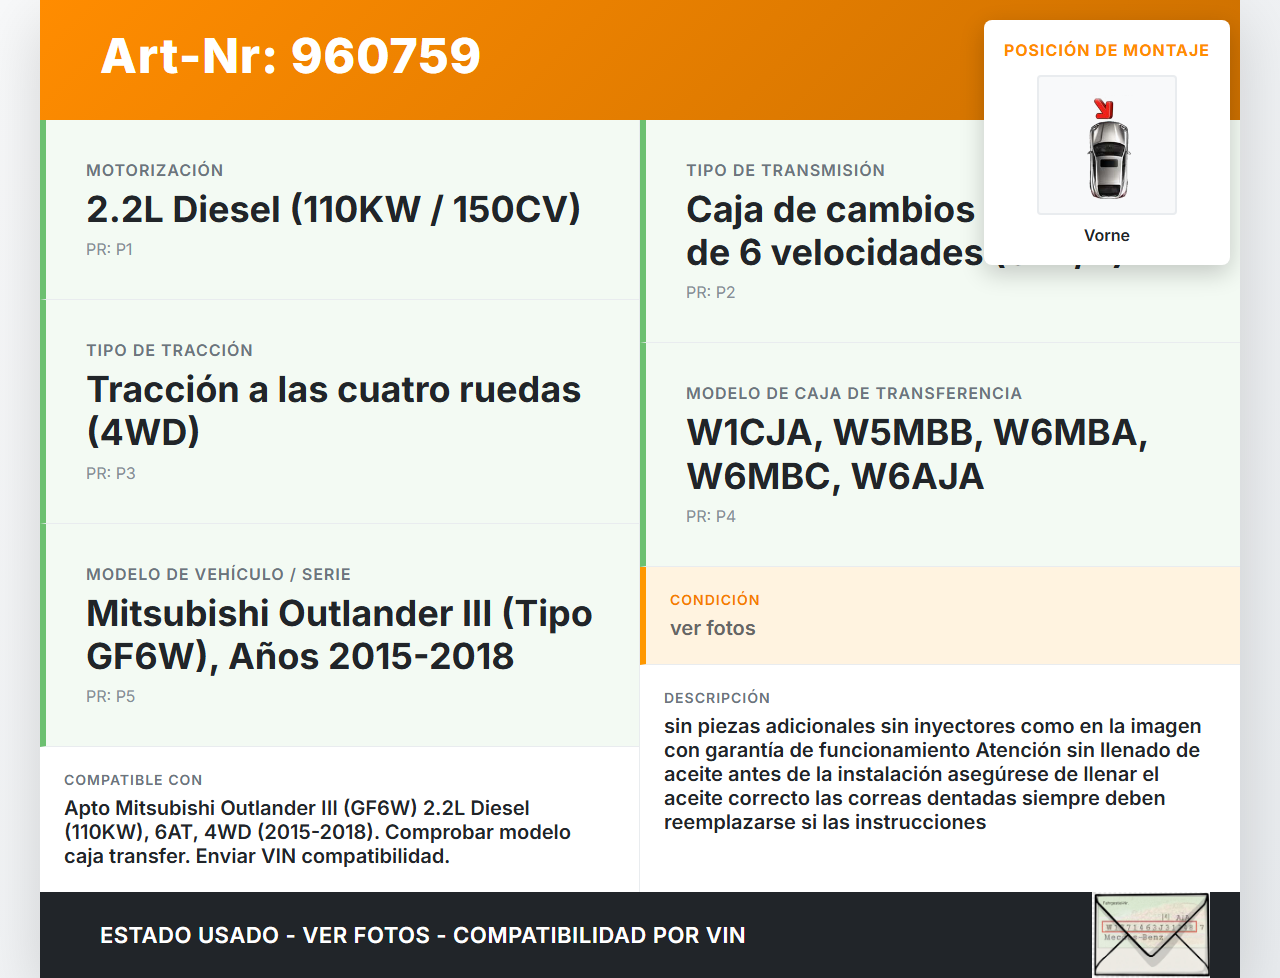The width and height of the screenshot is (1280, 978).
Task: Click the '2.2L Diesel (110KW / 150CV)' value
Action: click(333, 209)
